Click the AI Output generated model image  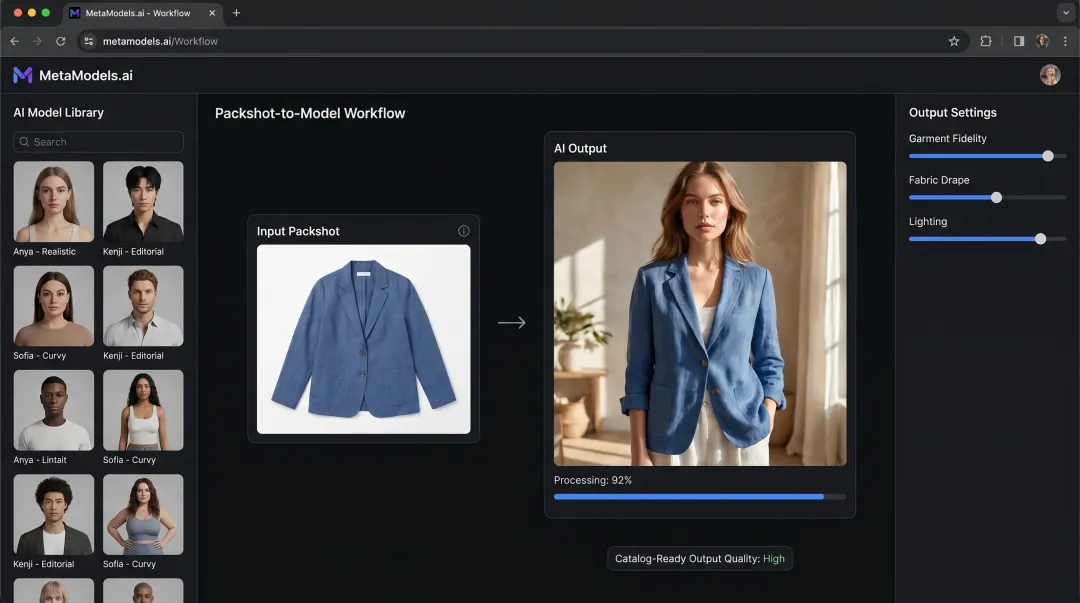point(700,314)
